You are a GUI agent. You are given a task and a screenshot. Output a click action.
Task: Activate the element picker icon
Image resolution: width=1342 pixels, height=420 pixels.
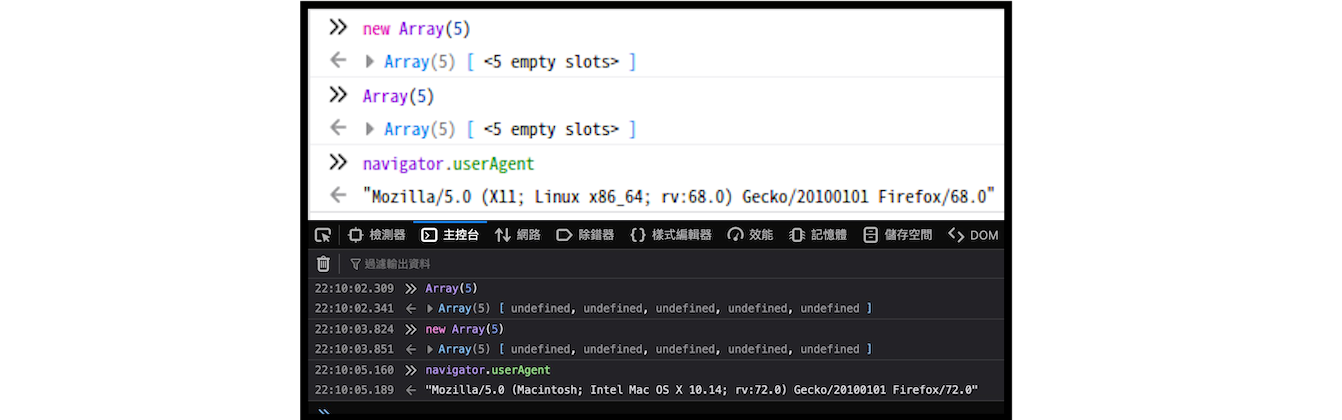click(x=322, y=235)
